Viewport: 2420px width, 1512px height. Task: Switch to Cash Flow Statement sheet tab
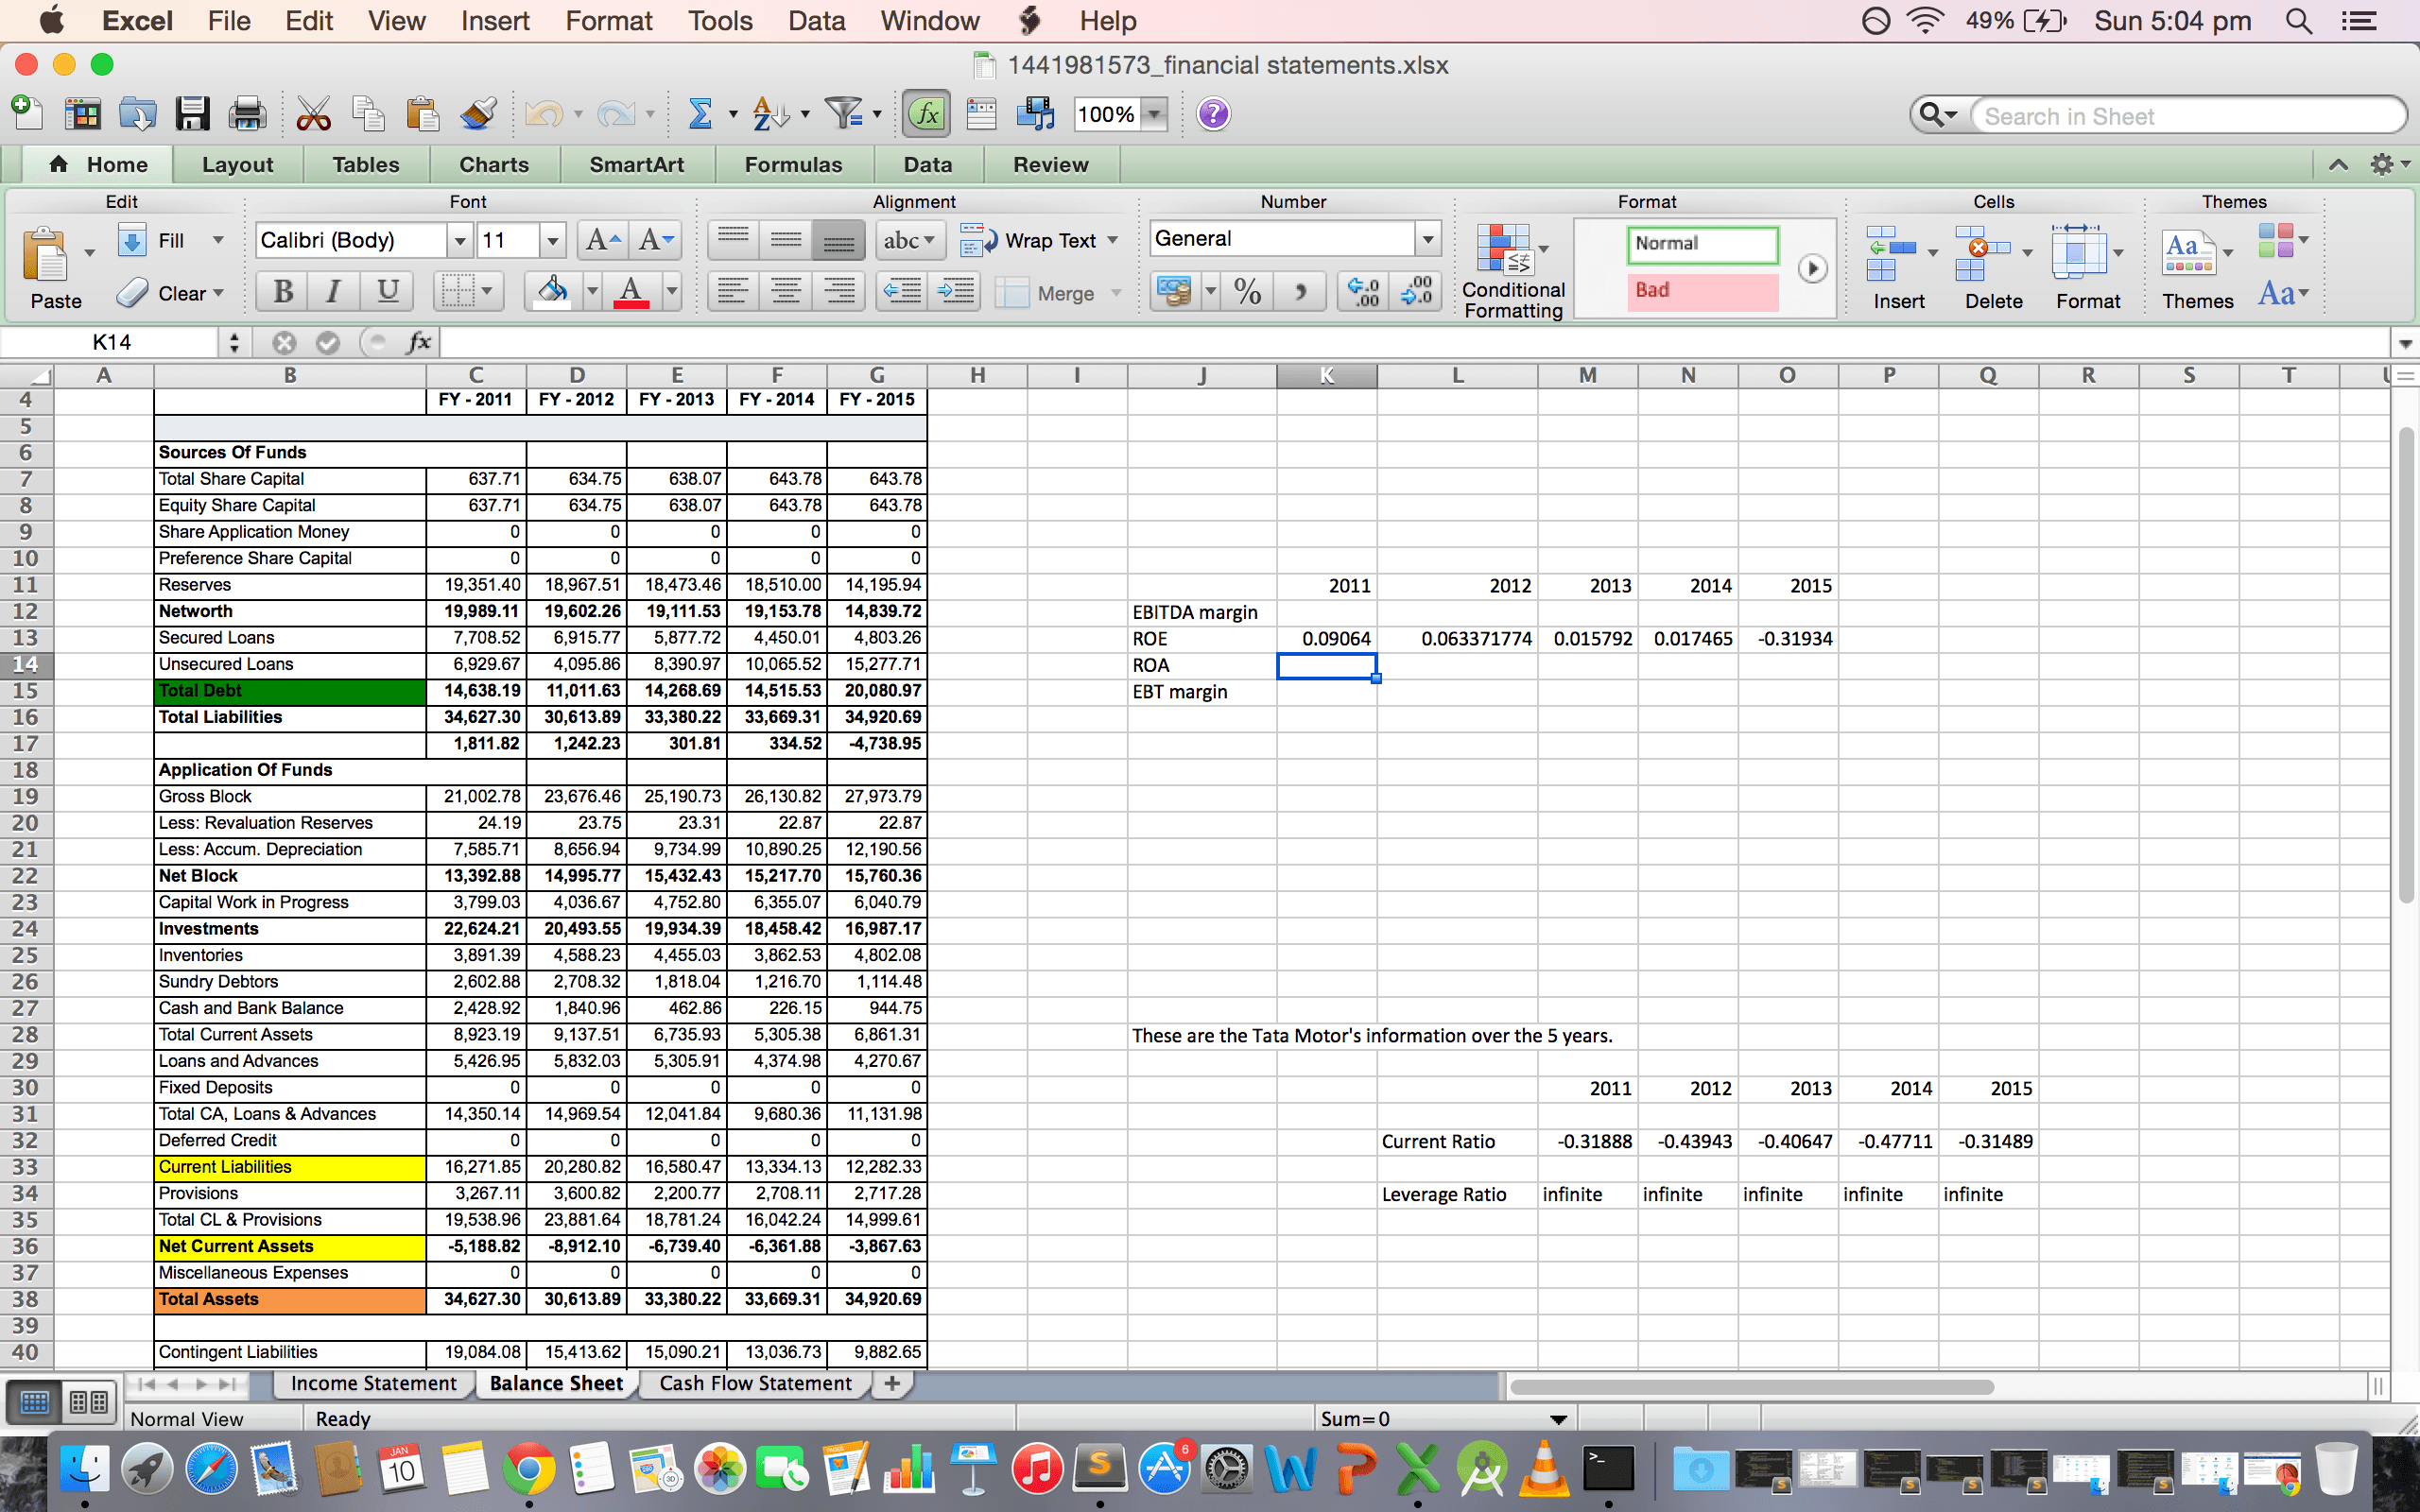point(755,1383)
